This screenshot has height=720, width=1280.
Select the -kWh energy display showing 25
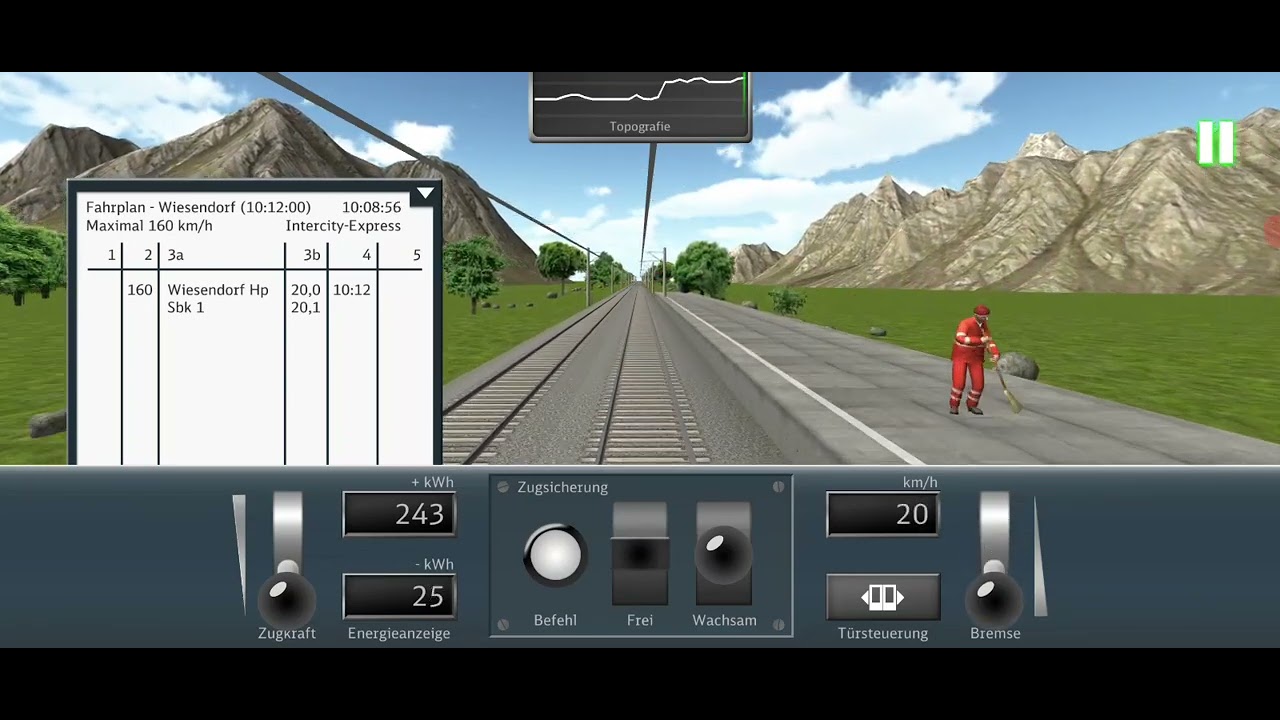pyautogui.click(x=399, y=596)
